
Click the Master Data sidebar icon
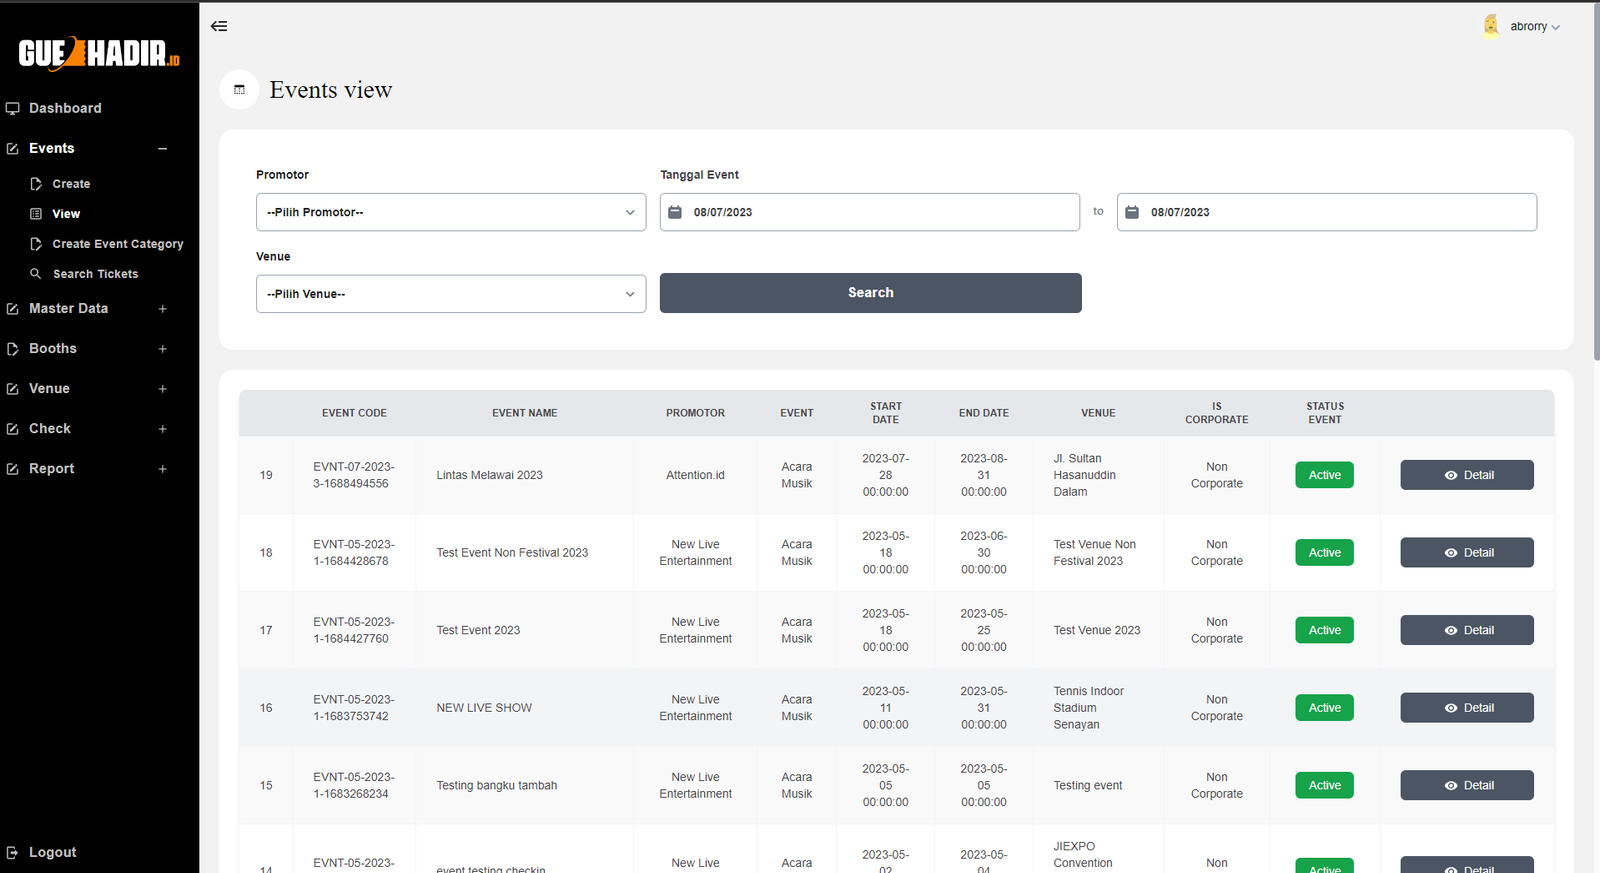13,309
